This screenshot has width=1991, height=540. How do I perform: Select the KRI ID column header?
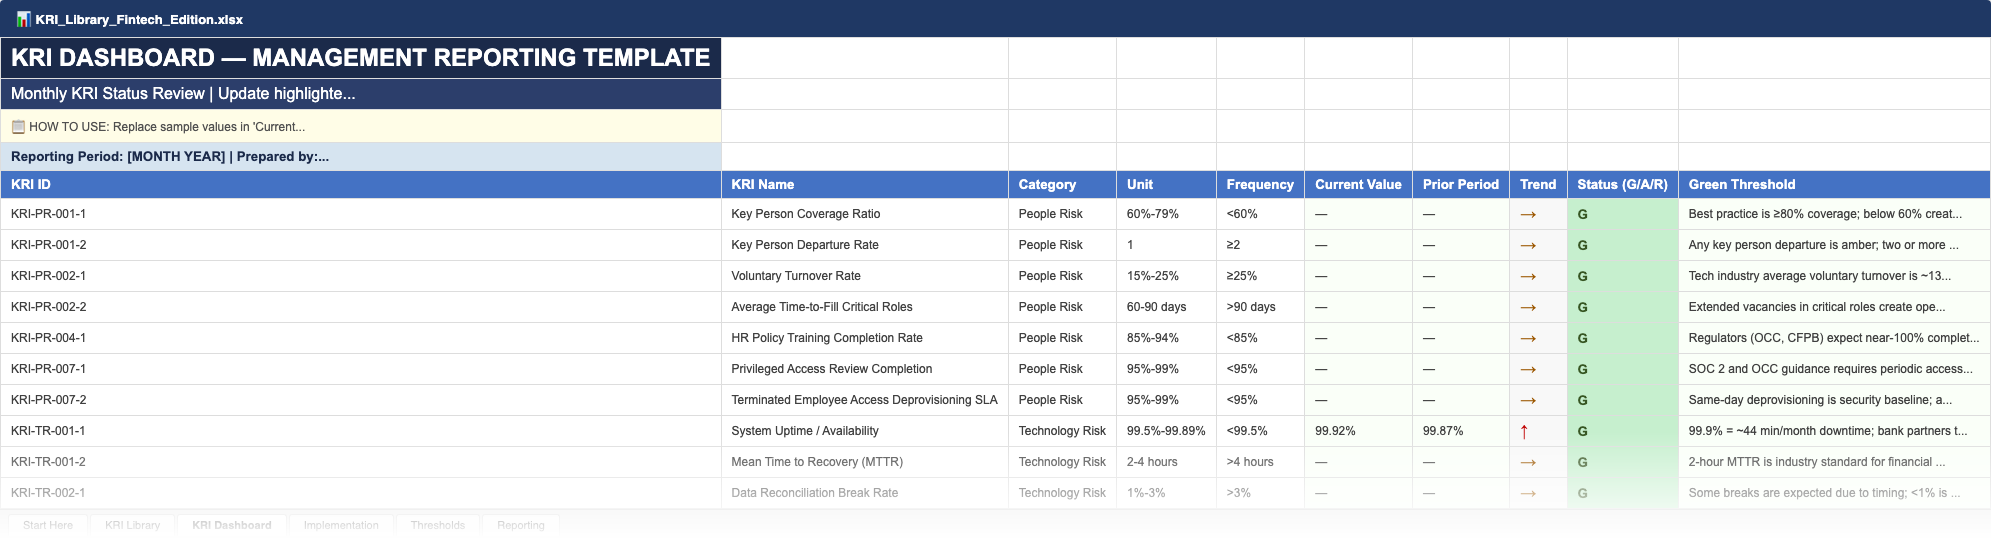point(361,184)
